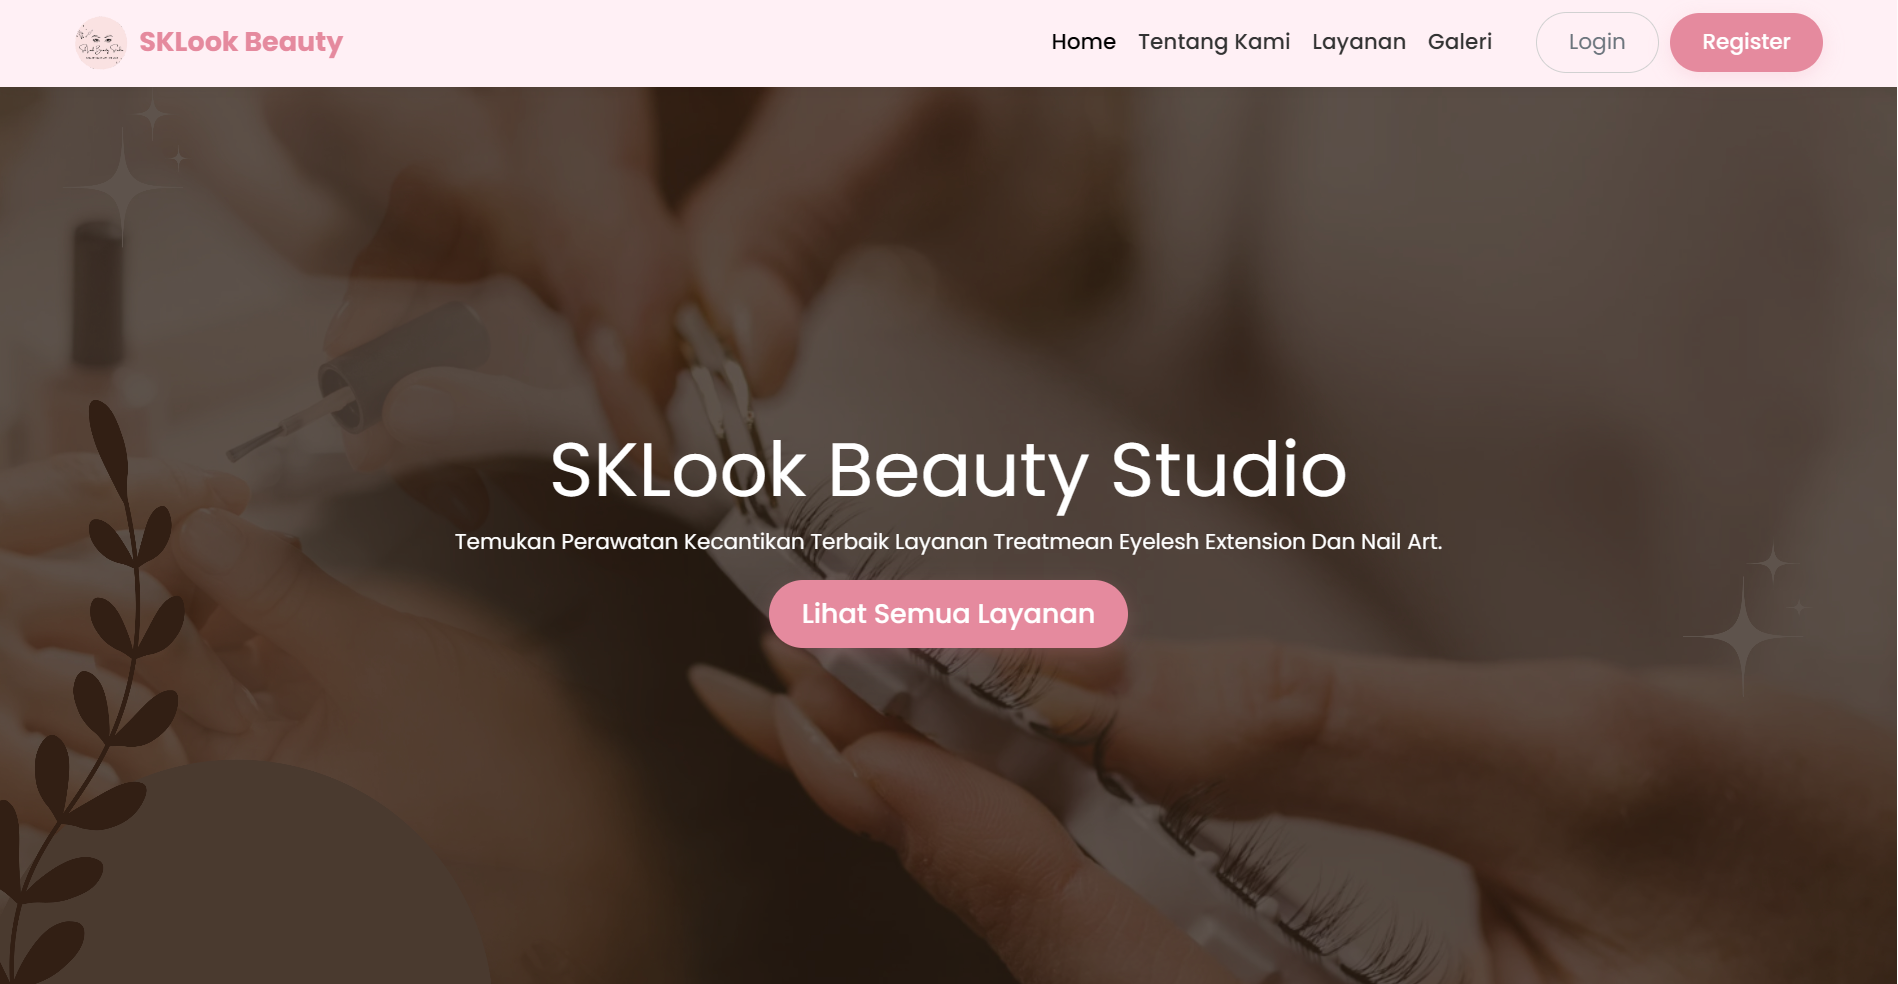Open the Tentang Kami page

pyautogui.click(x=1214, y=42)
